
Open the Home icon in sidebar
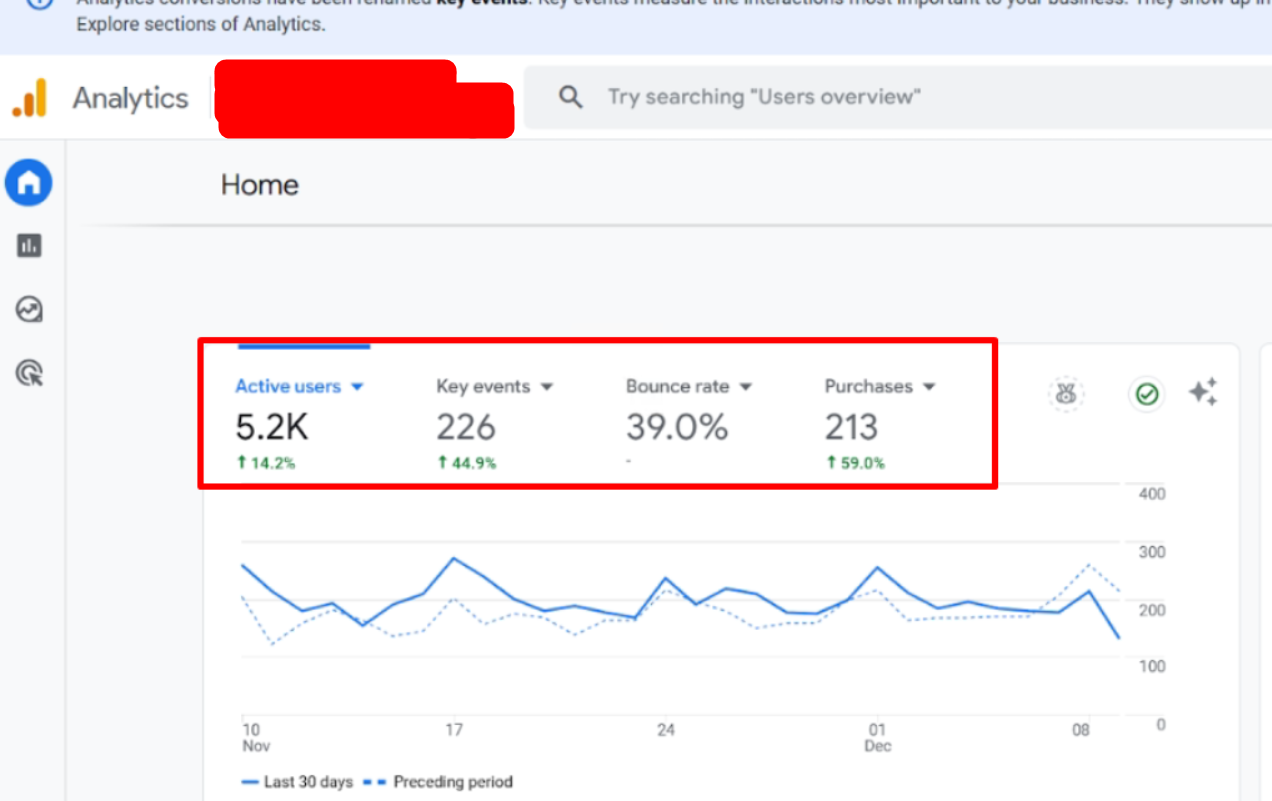tap(29, 183)
